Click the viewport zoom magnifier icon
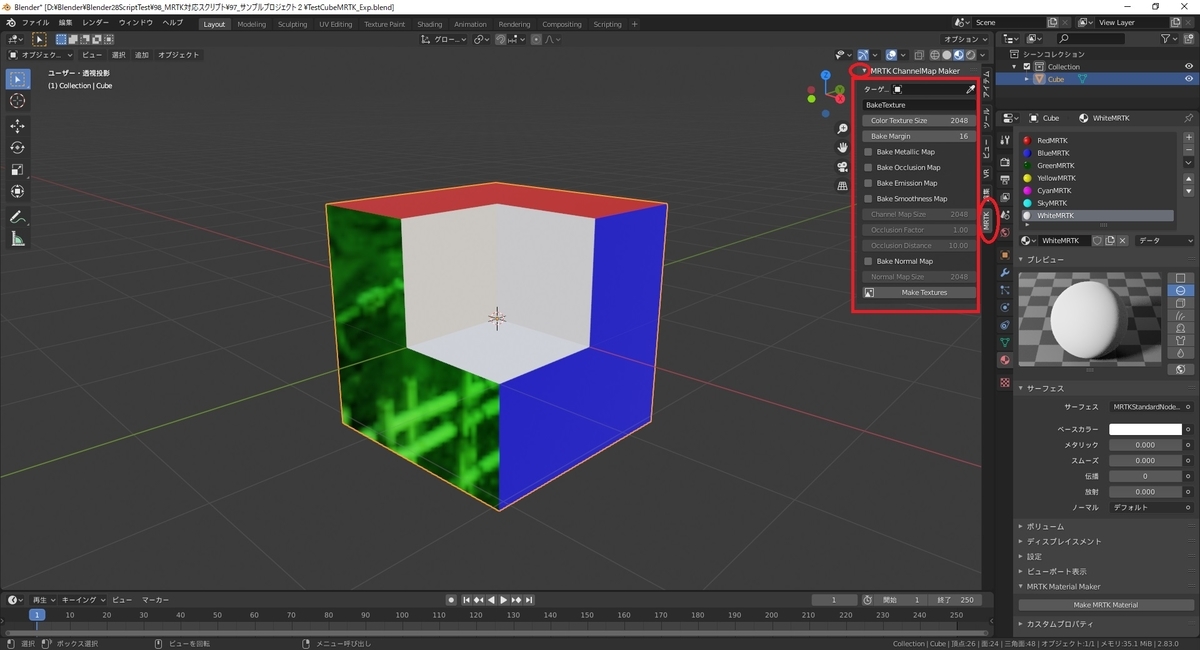 (843, 129)
